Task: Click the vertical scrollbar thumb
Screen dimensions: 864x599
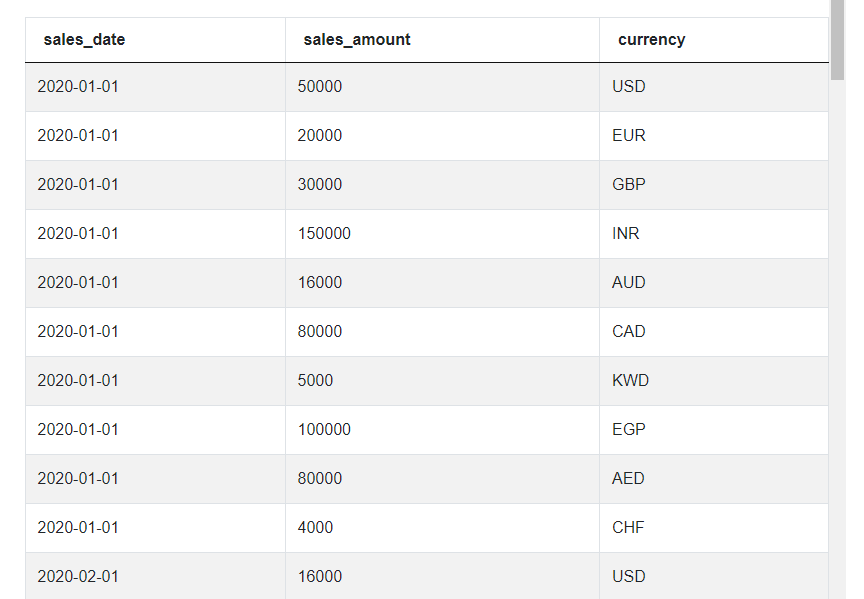Action: [x=838, y=40]
